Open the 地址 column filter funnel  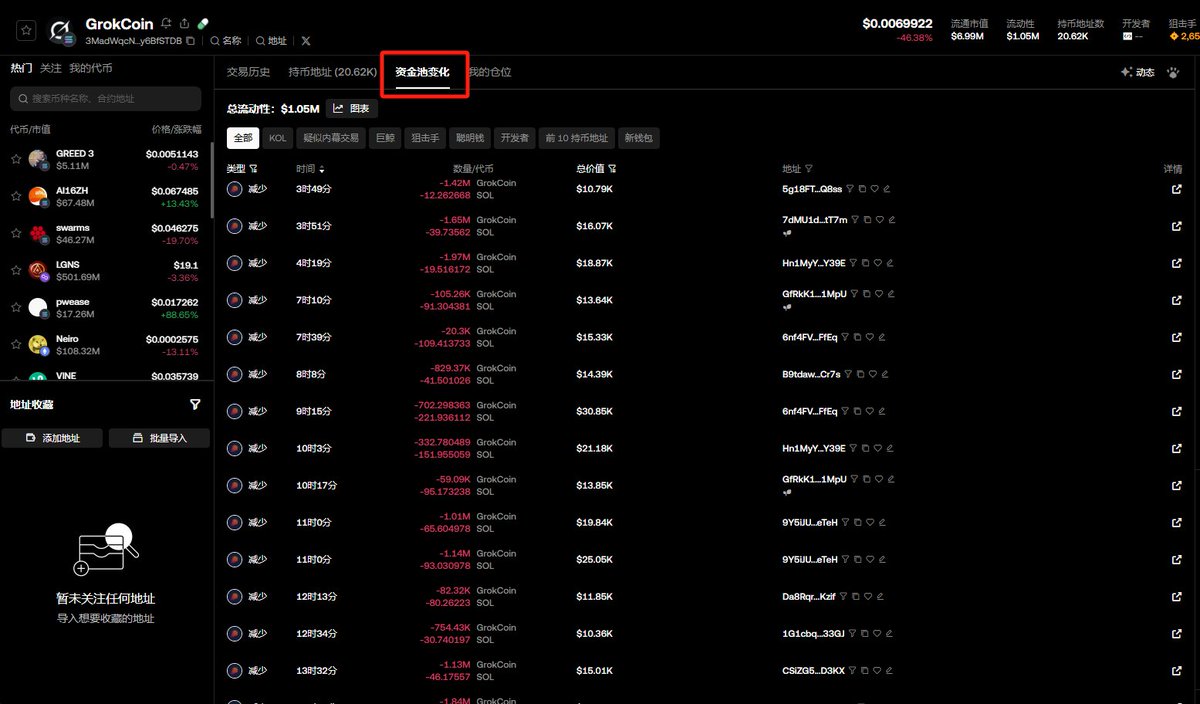point(809,169)
